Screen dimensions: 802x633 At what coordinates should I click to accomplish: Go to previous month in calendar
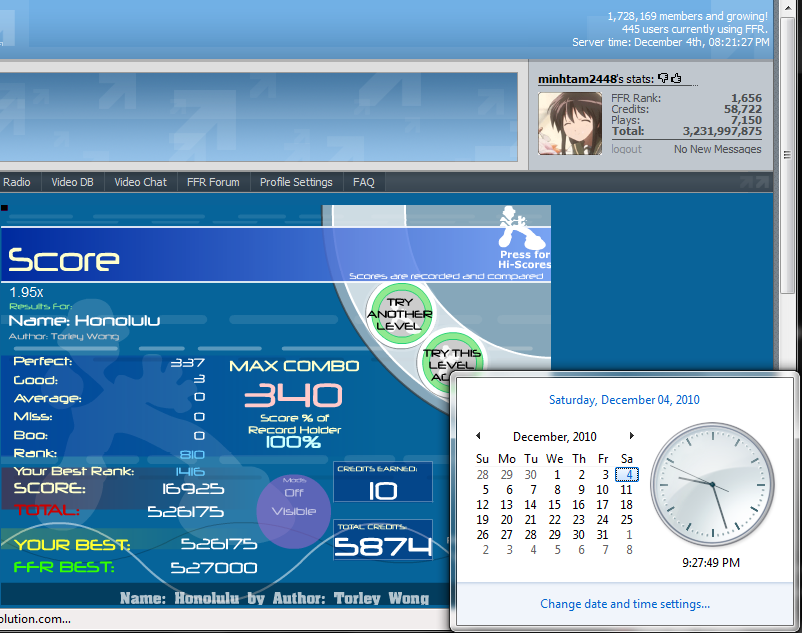(478, 436)
